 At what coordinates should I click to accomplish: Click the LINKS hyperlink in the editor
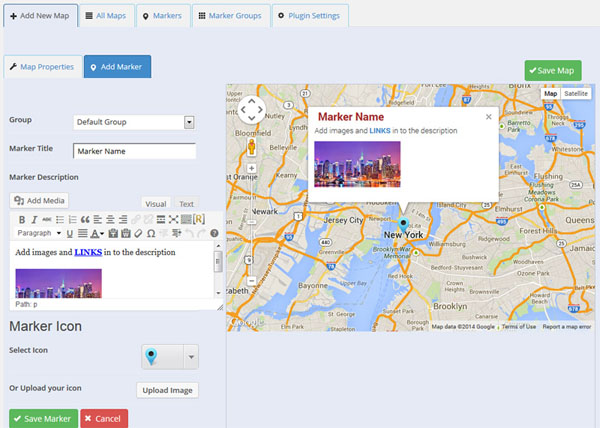88,252
